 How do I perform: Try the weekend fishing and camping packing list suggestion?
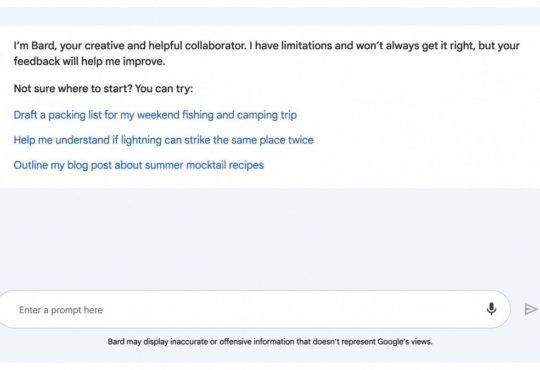(x=155, y=115)
